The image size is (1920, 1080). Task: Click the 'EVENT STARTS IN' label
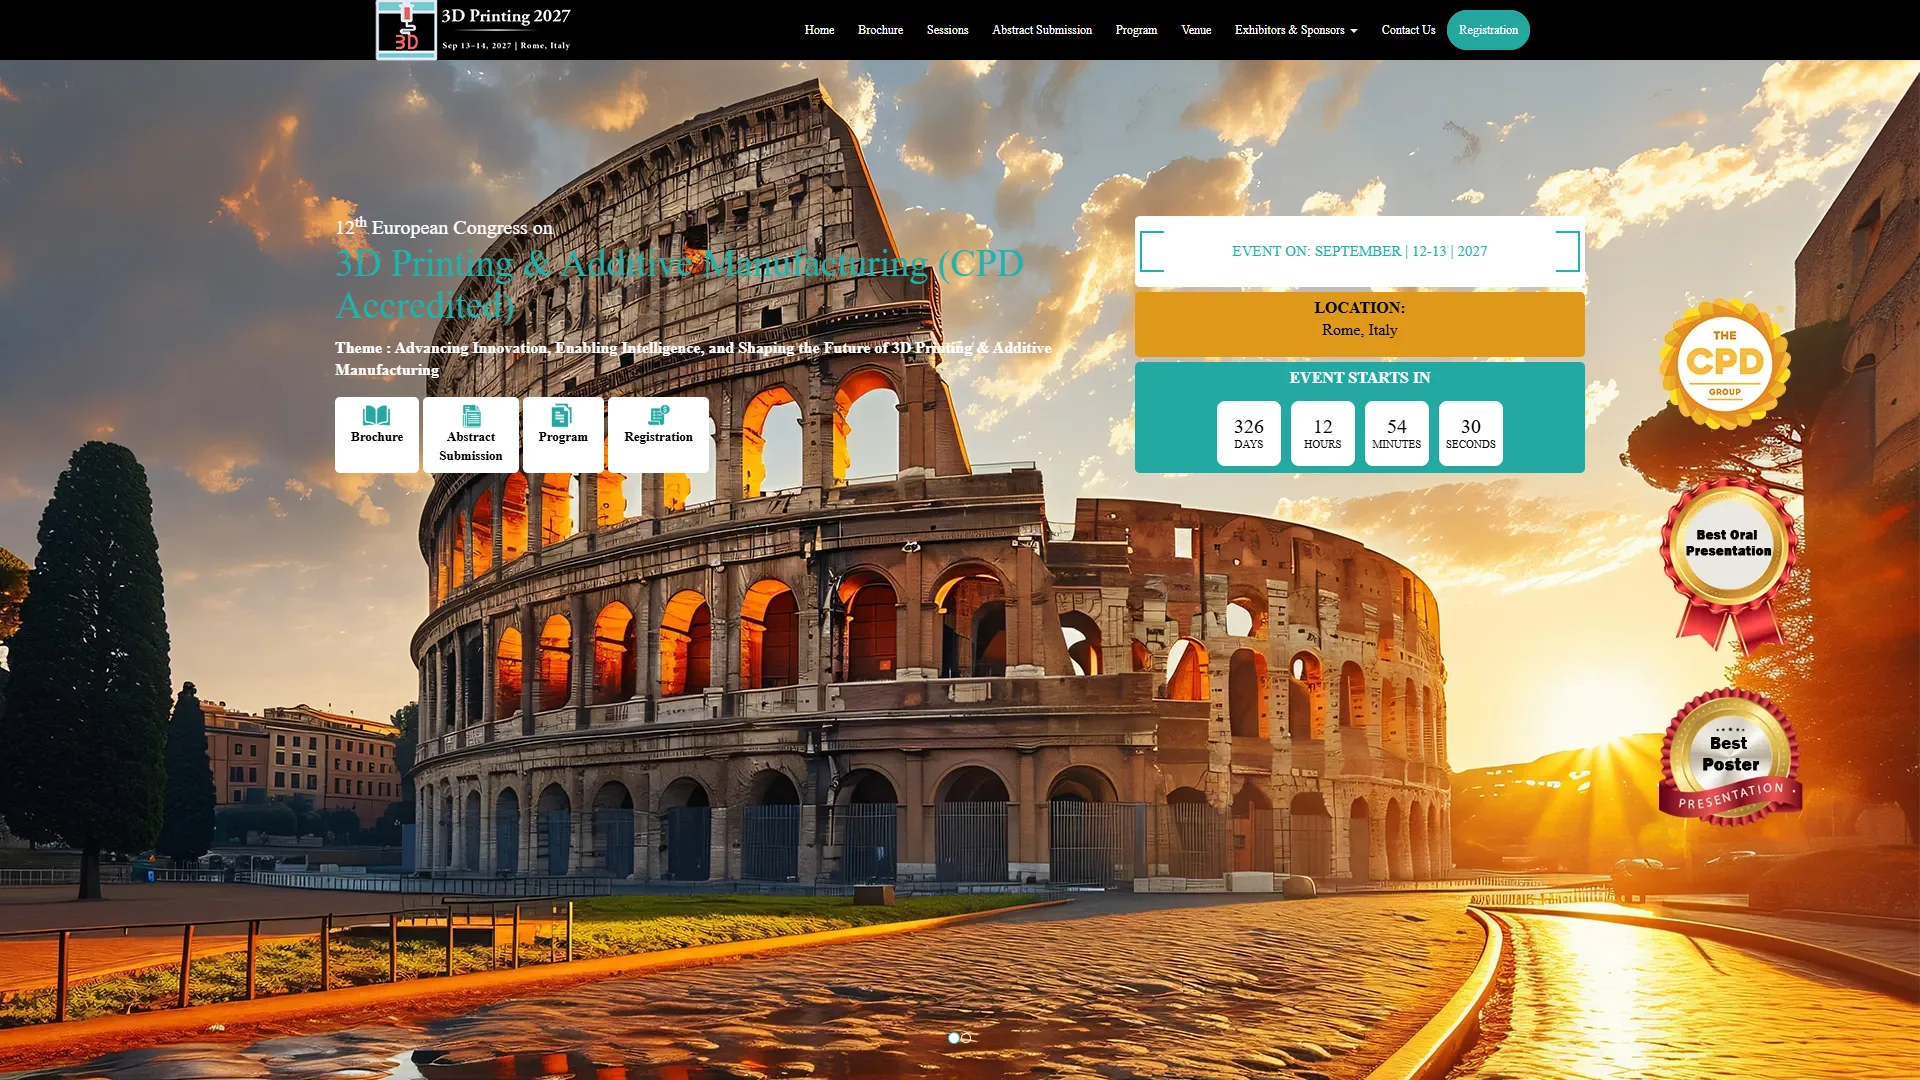click(1359, 377)
